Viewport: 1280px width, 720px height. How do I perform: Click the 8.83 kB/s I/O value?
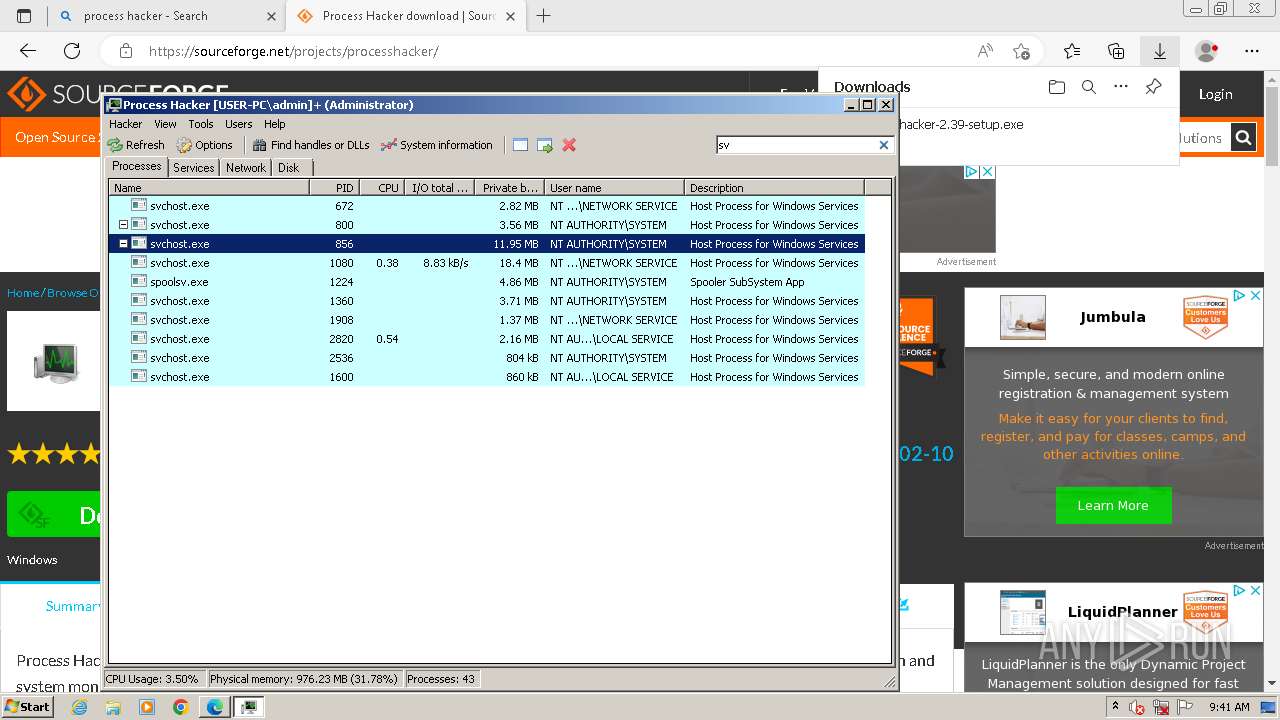(445, 263)
